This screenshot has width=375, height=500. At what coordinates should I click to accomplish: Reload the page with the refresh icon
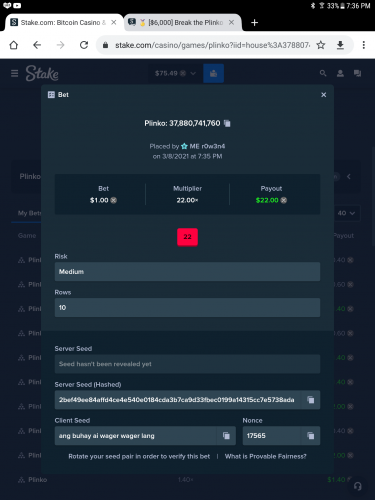point(84,45)
